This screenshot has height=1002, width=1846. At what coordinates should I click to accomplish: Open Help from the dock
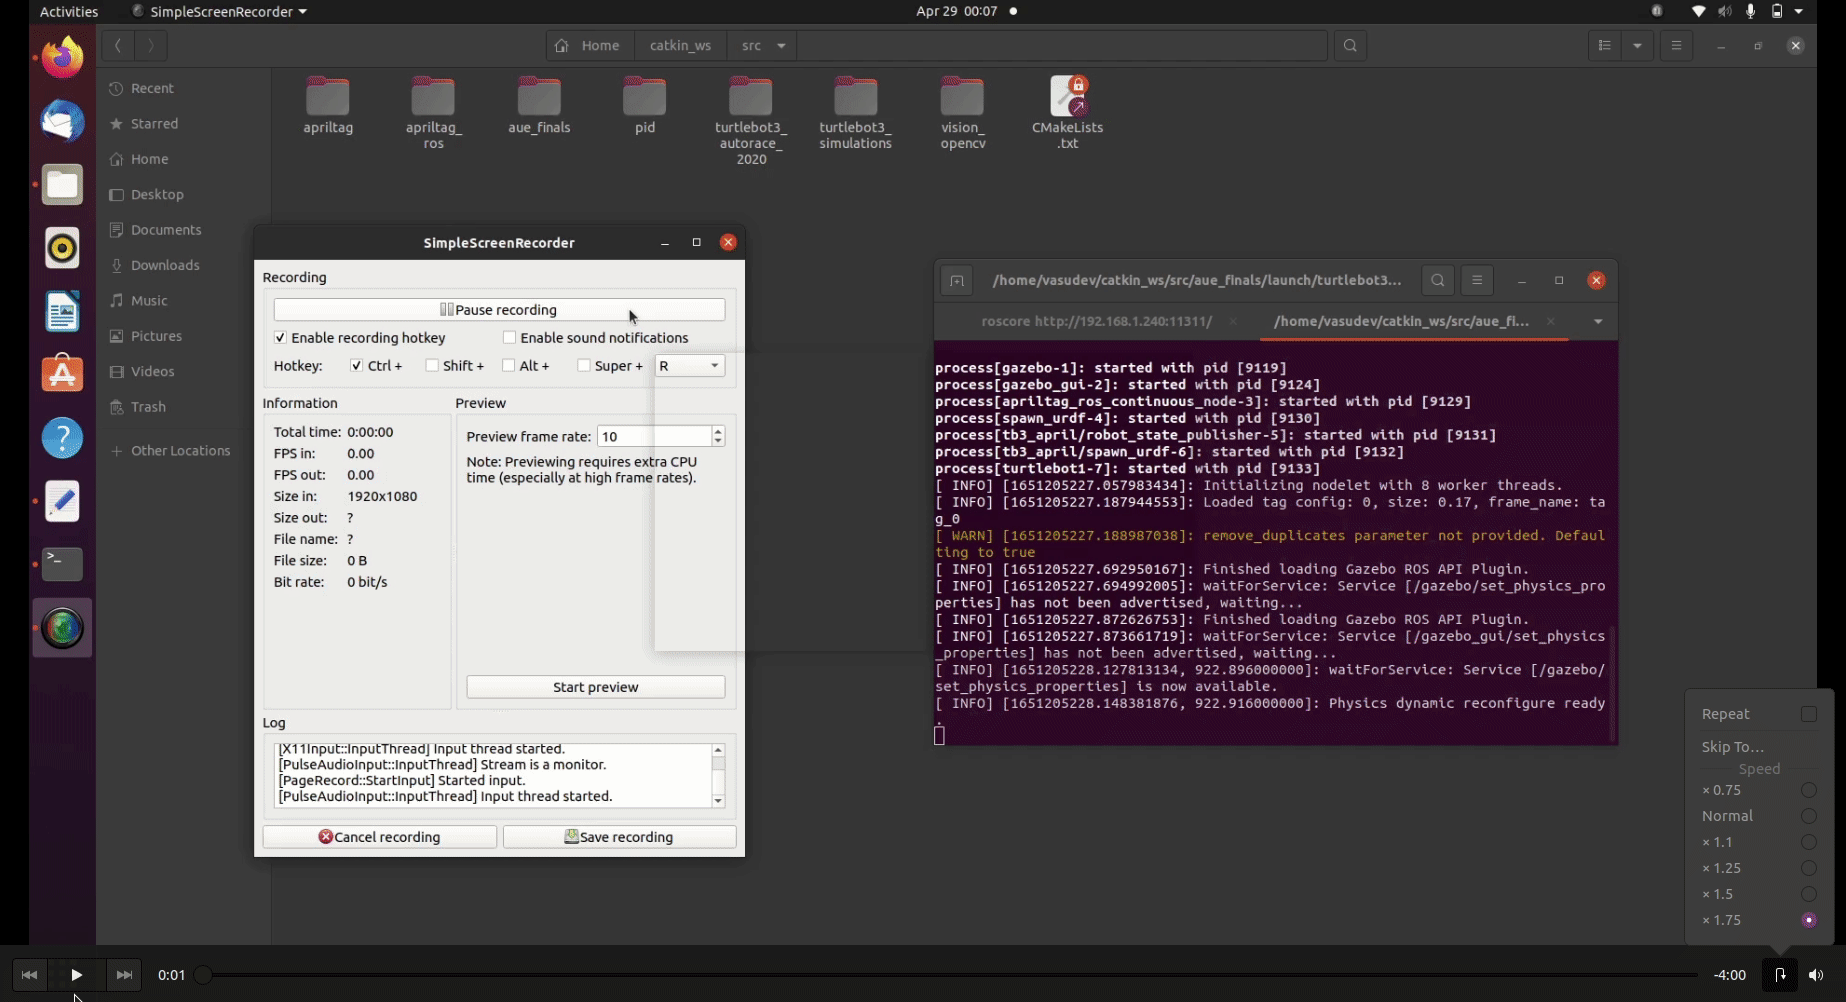(x=62, y=438)
